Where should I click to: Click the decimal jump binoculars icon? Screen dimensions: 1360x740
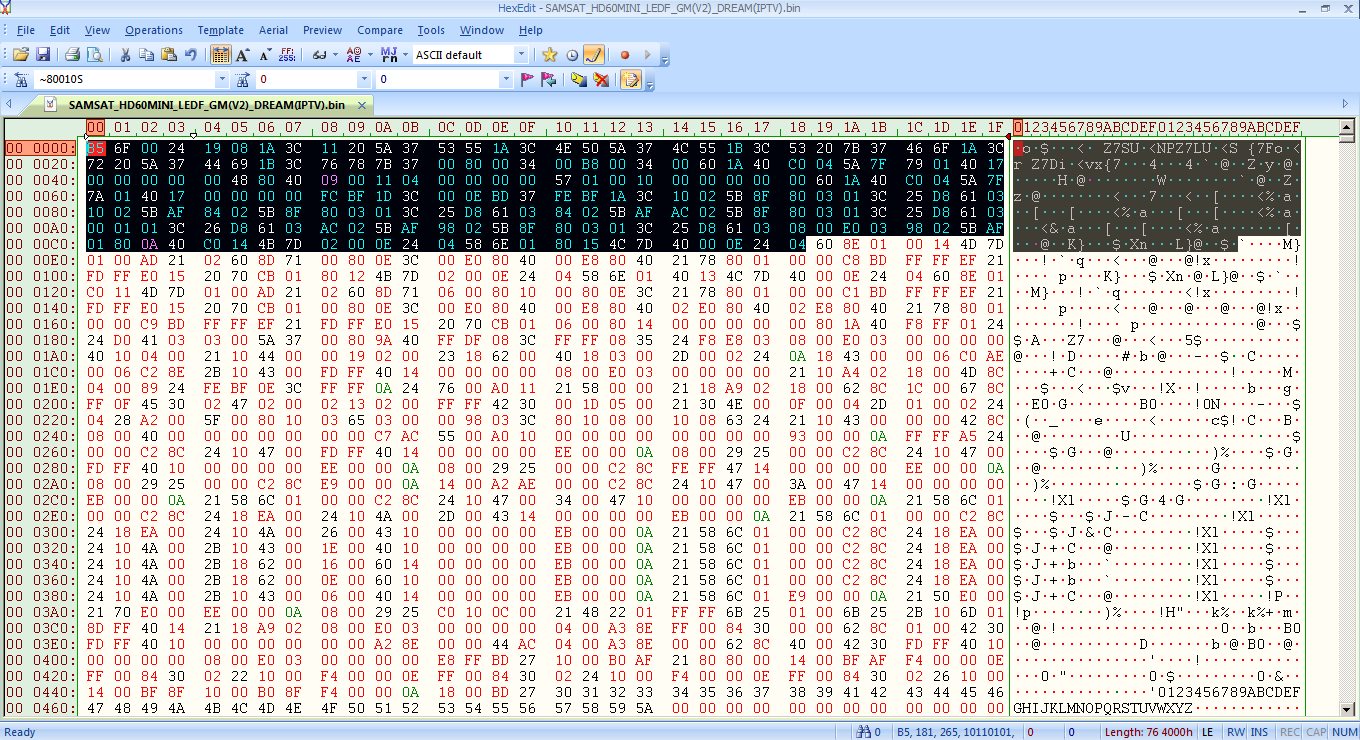point(243,80)
